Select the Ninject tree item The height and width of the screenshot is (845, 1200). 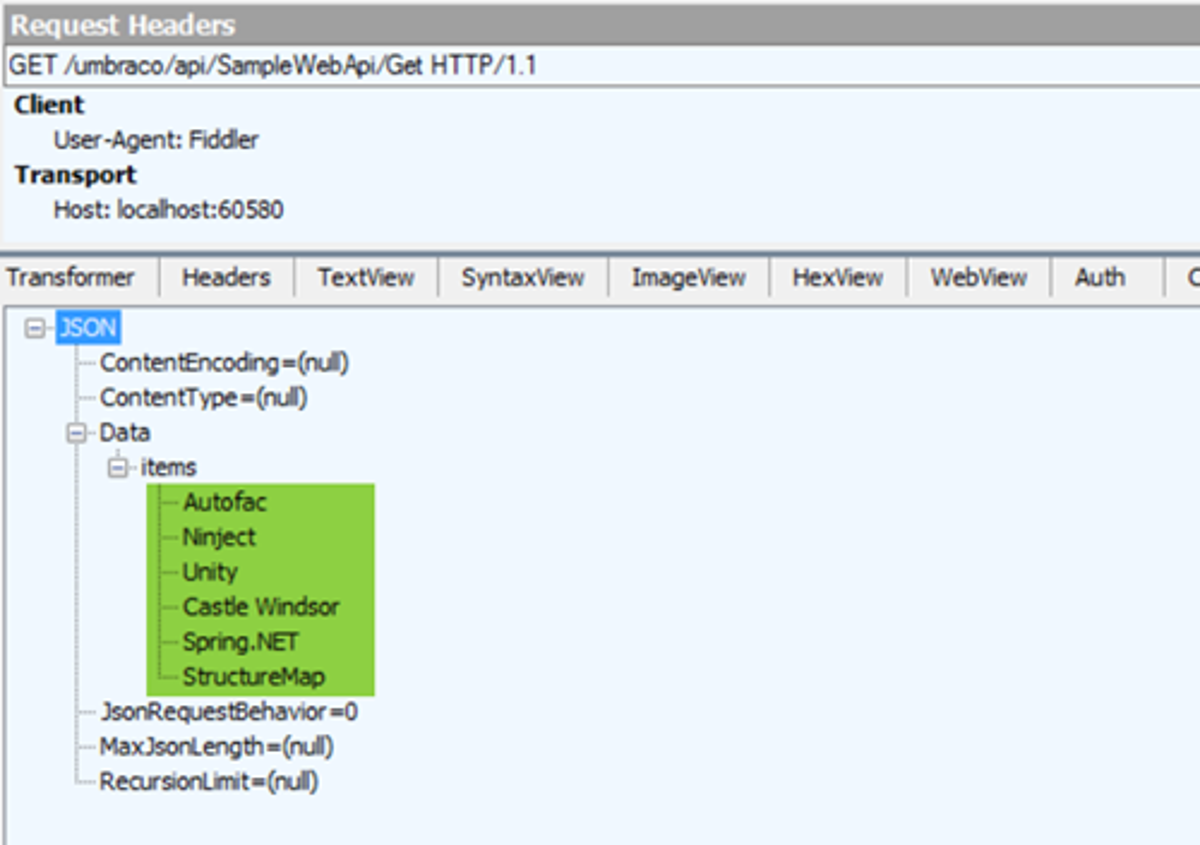click(x=219, y=537)
